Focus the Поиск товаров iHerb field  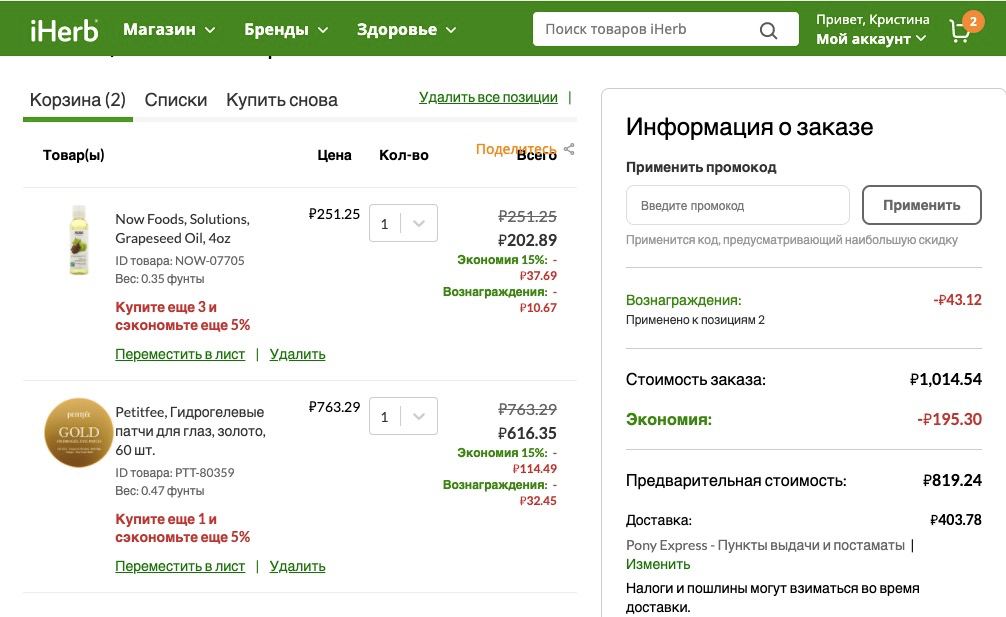666,30
